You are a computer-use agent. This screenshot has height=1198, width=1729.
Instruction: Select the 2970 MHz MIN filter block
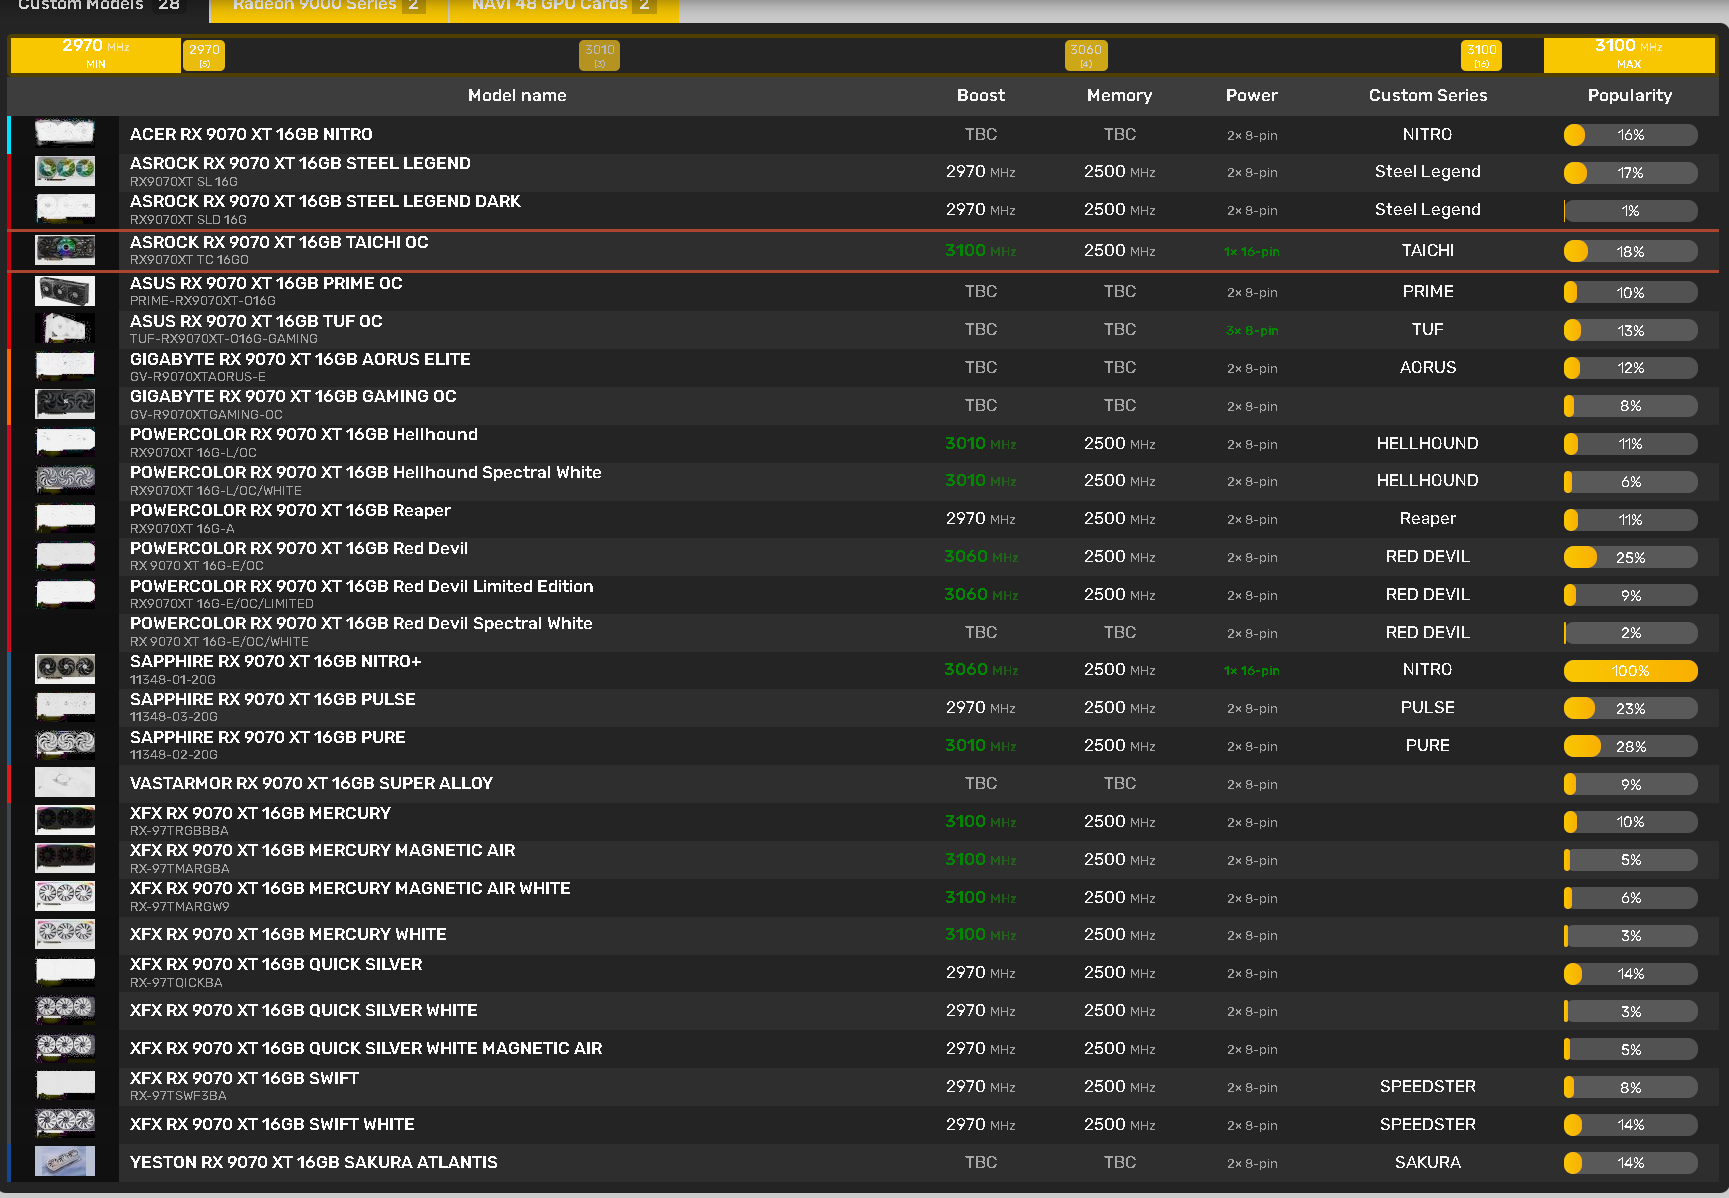96,54
